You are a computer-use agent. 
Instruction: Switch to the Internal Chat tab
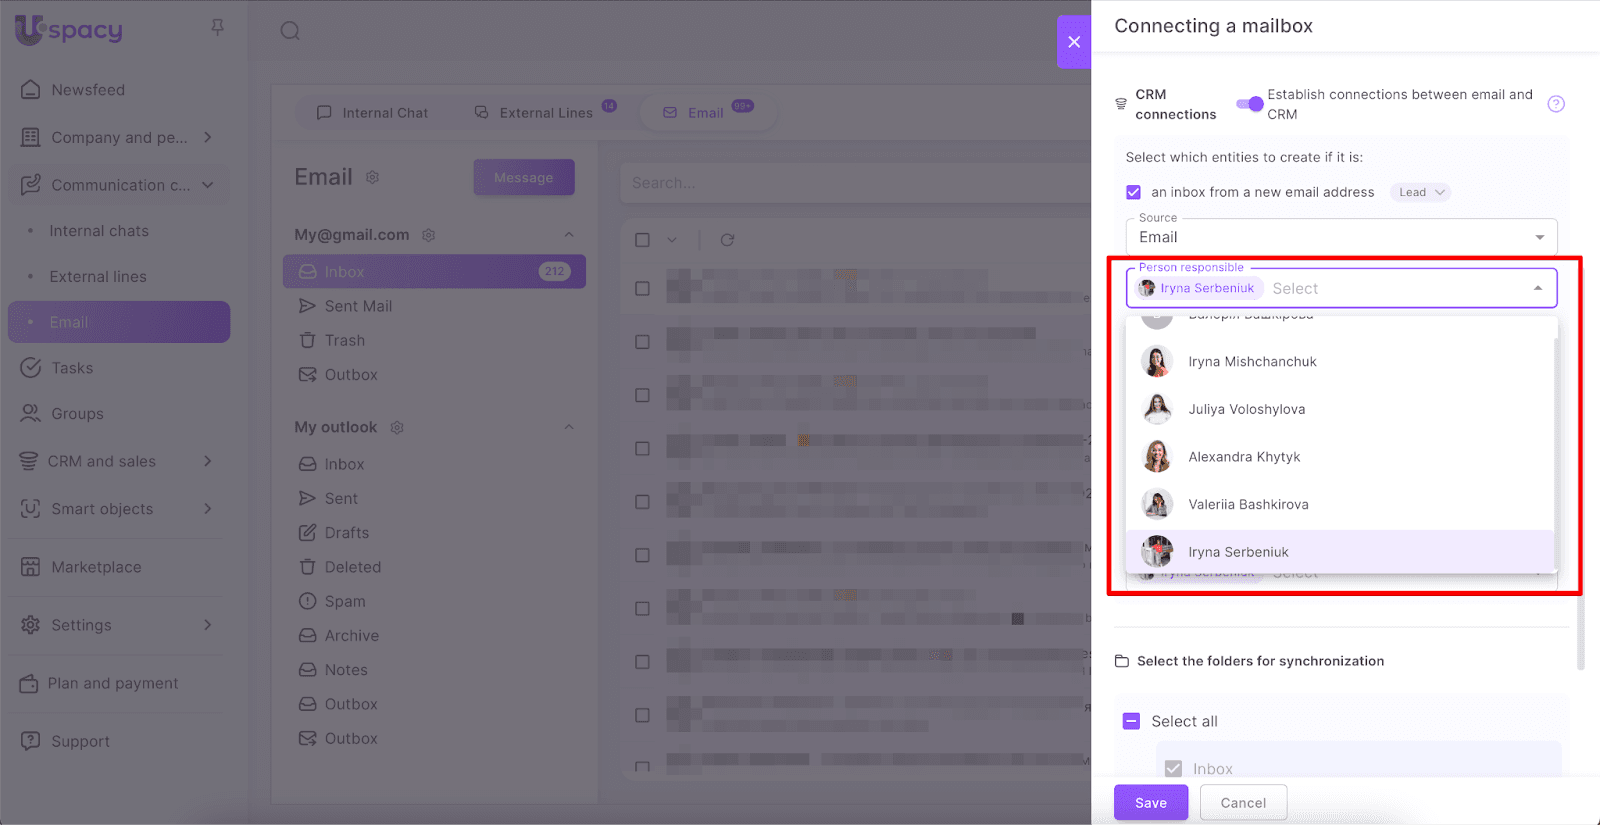coord(372,113)
